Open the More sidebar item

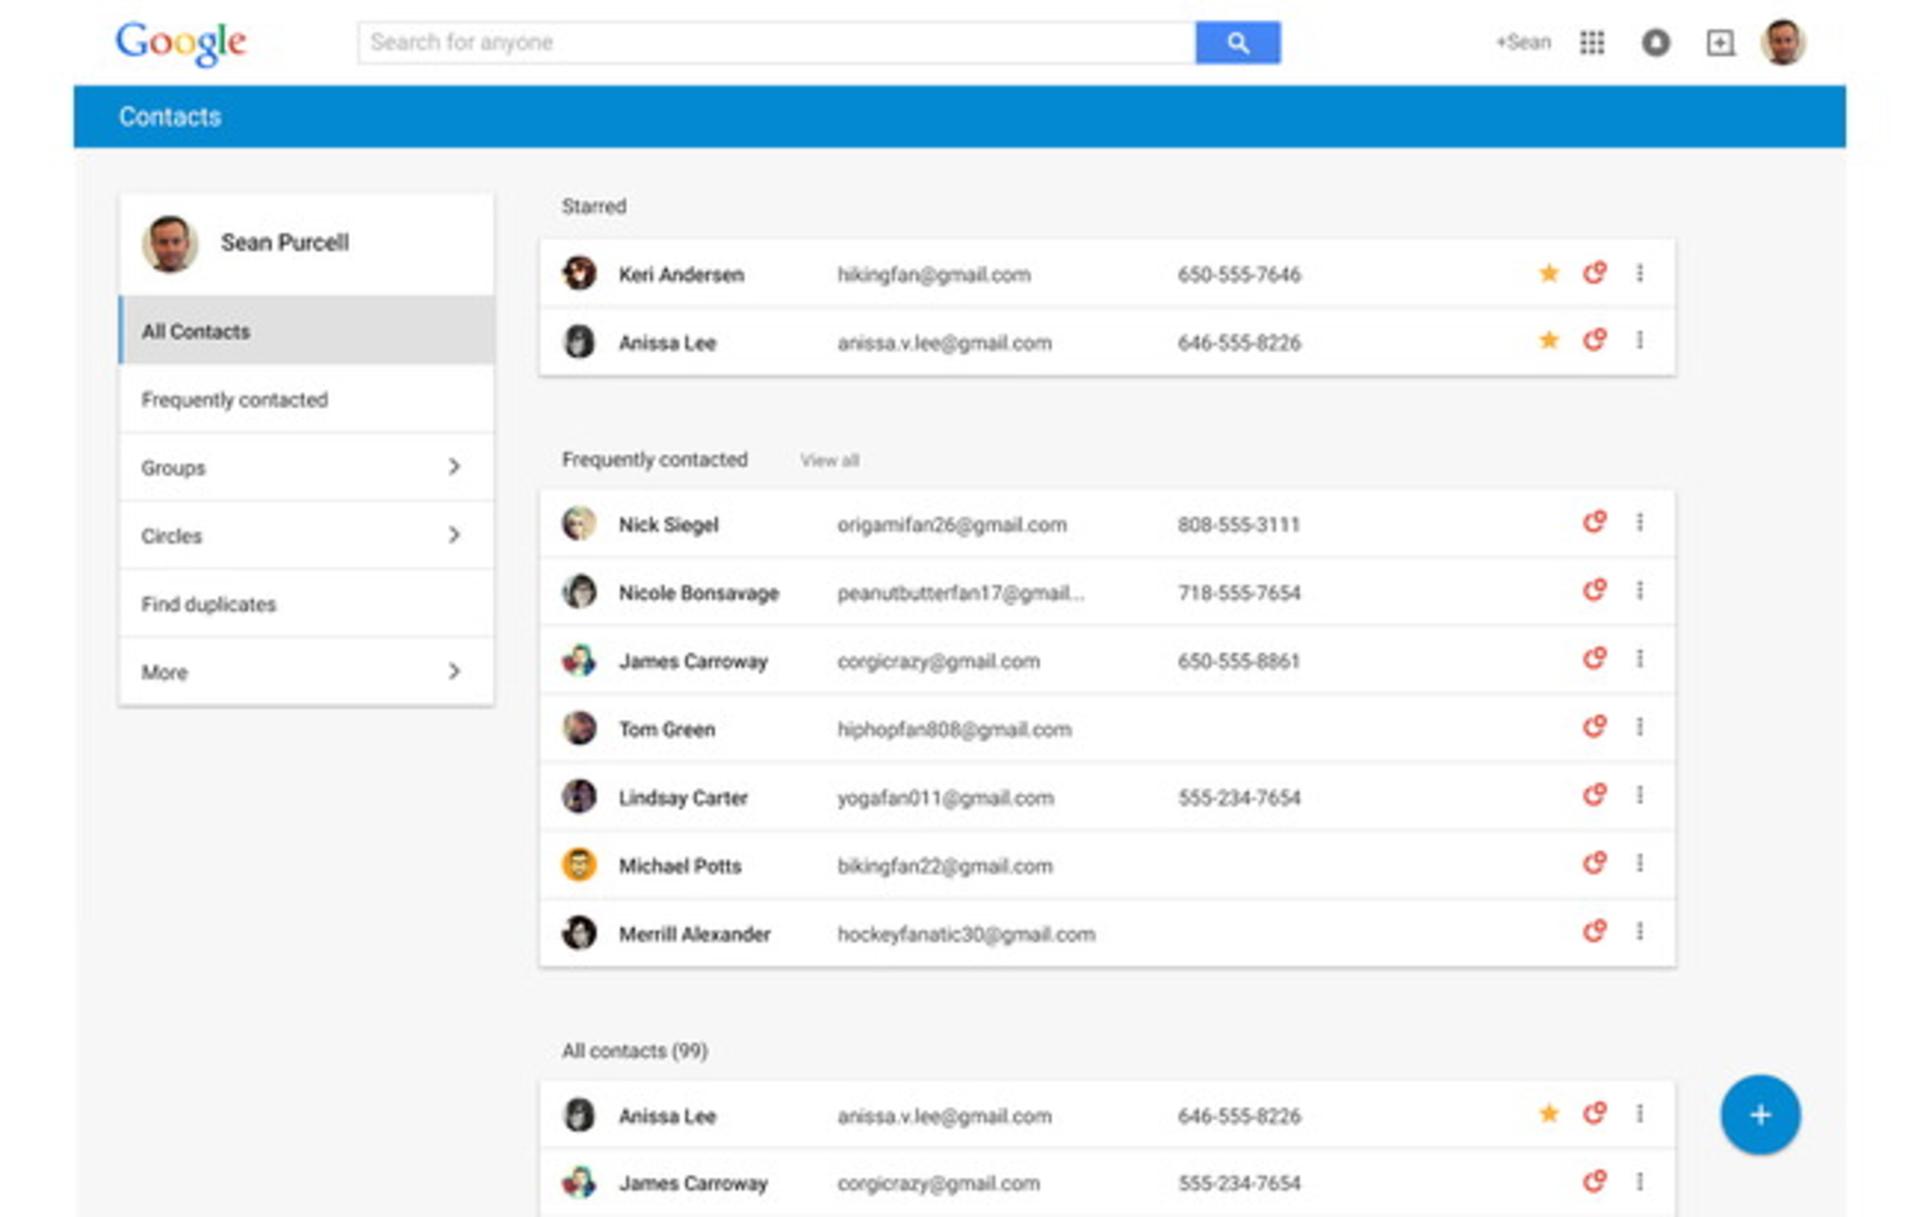point(306,671)
